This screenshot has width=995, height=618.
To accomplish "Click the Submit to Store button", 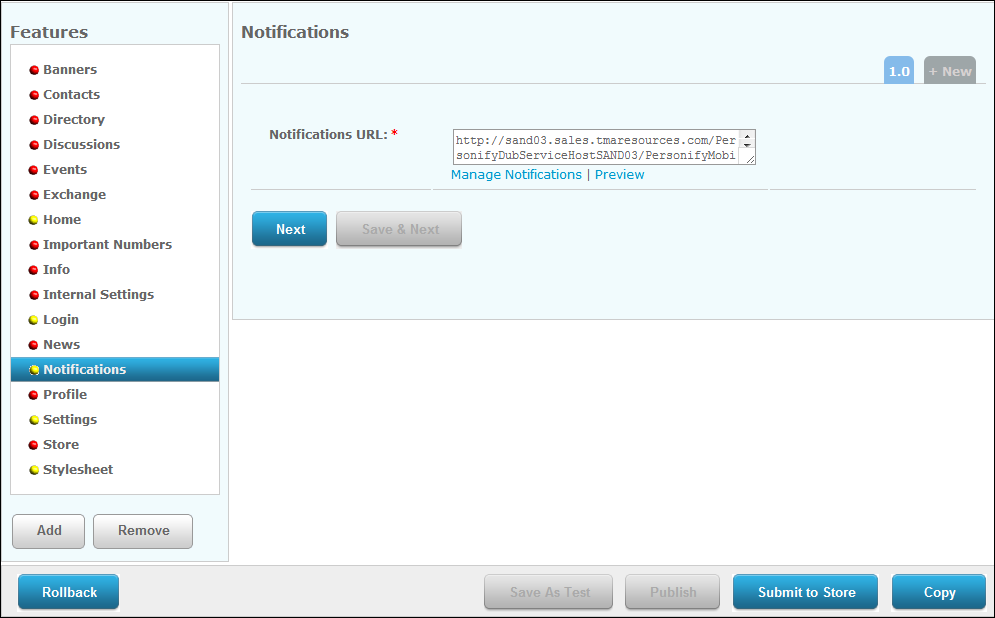I will click(x=806, y=592).
